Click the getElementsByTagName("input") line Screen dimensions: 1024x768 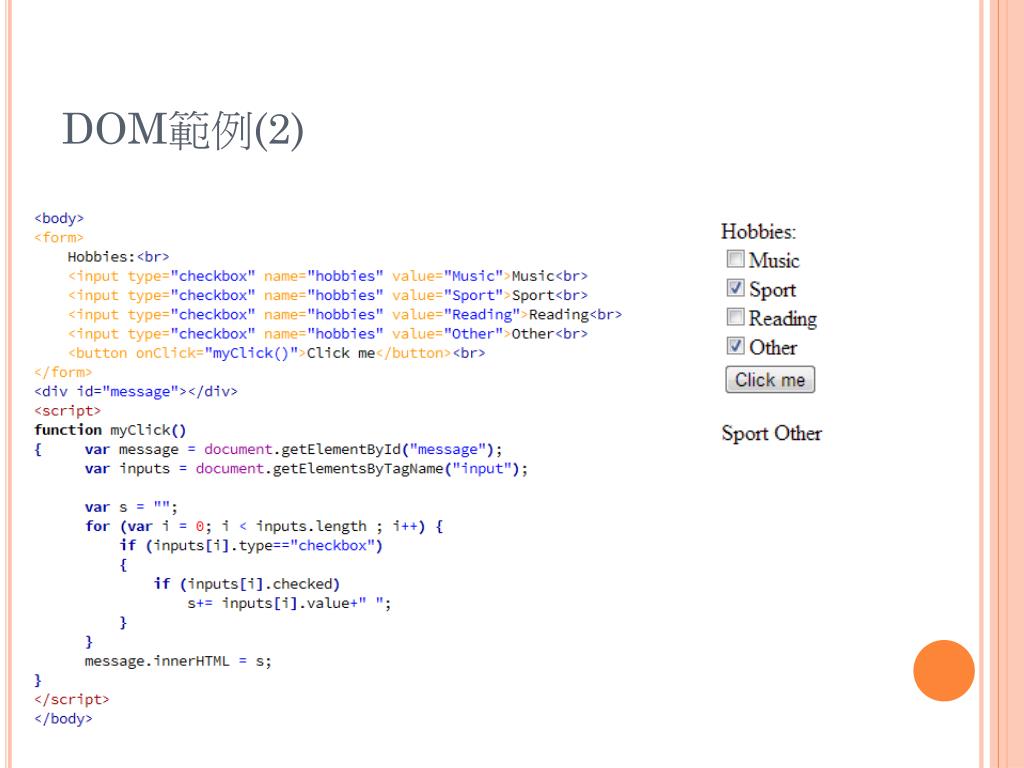(306, 469)
